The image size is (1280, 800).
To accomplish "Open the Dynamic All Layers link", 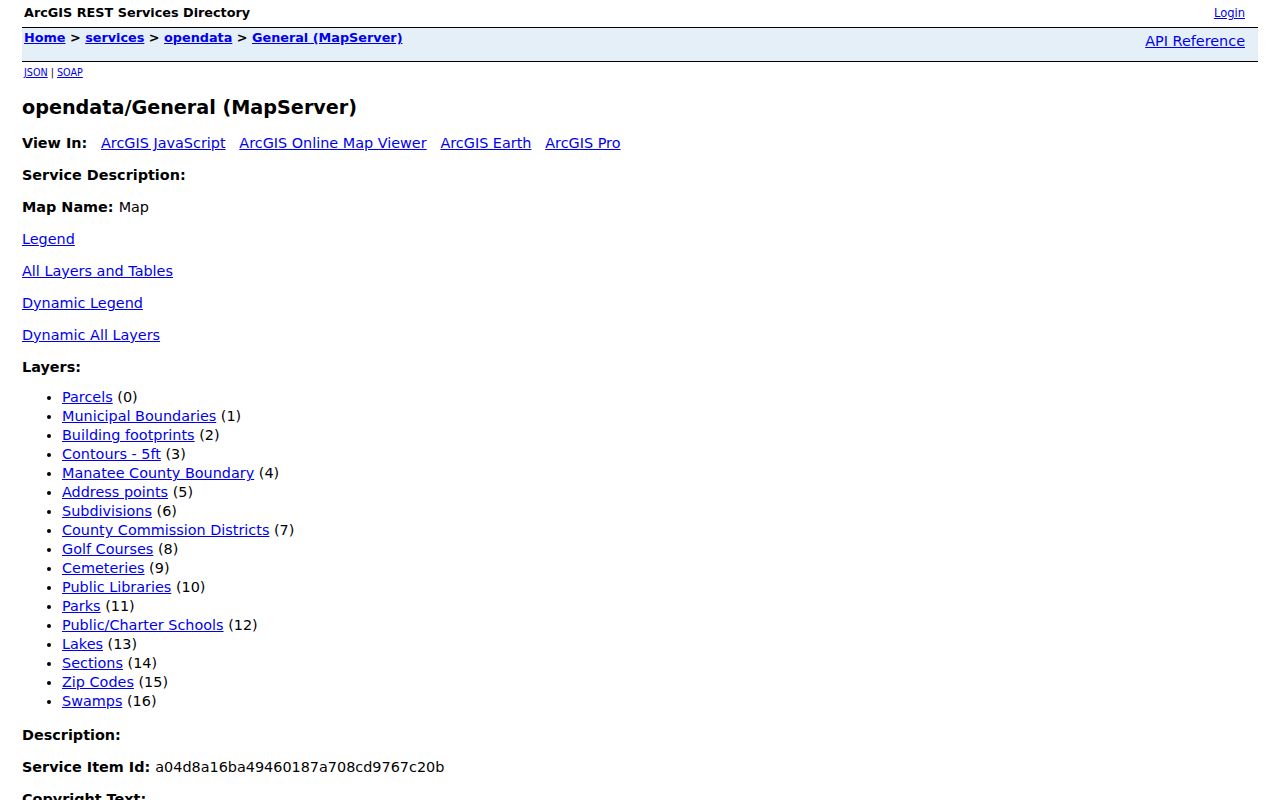I will tap(91, 335).
